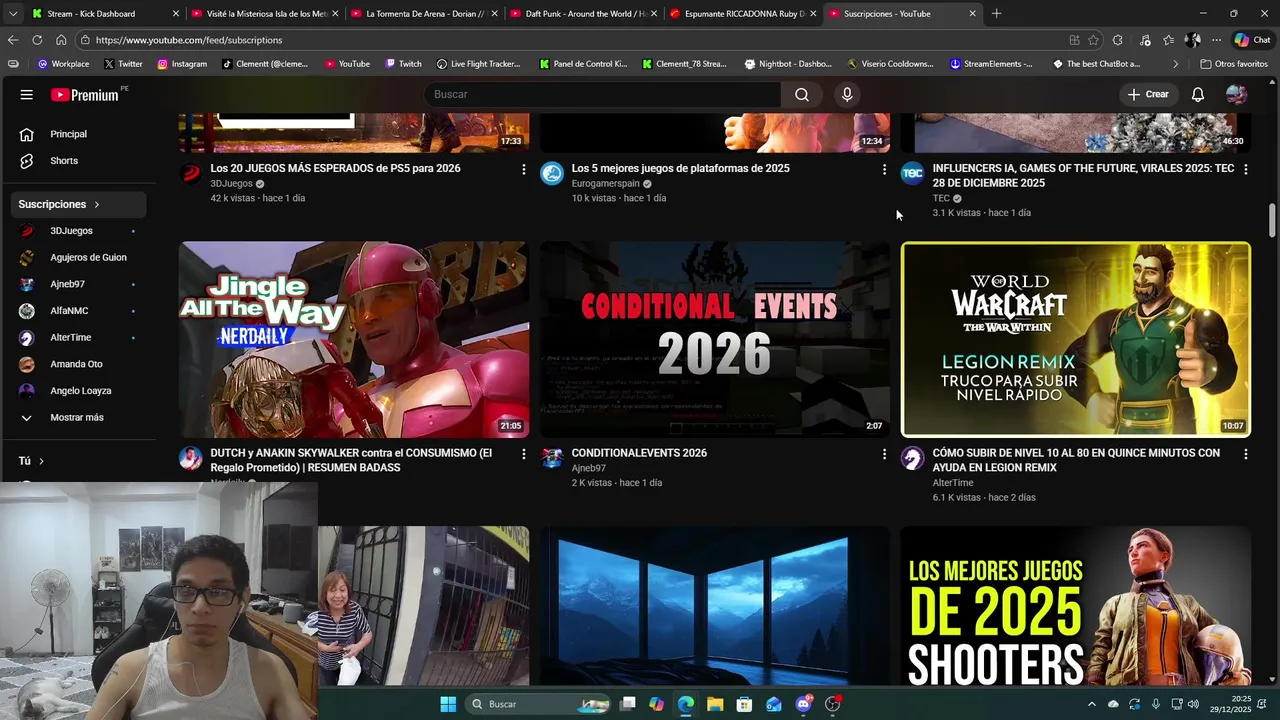The height and width of the screenshot is (720, 1280).
Task: Open AlfaNMC channel in the sidebar
Action: pos(78,311)
